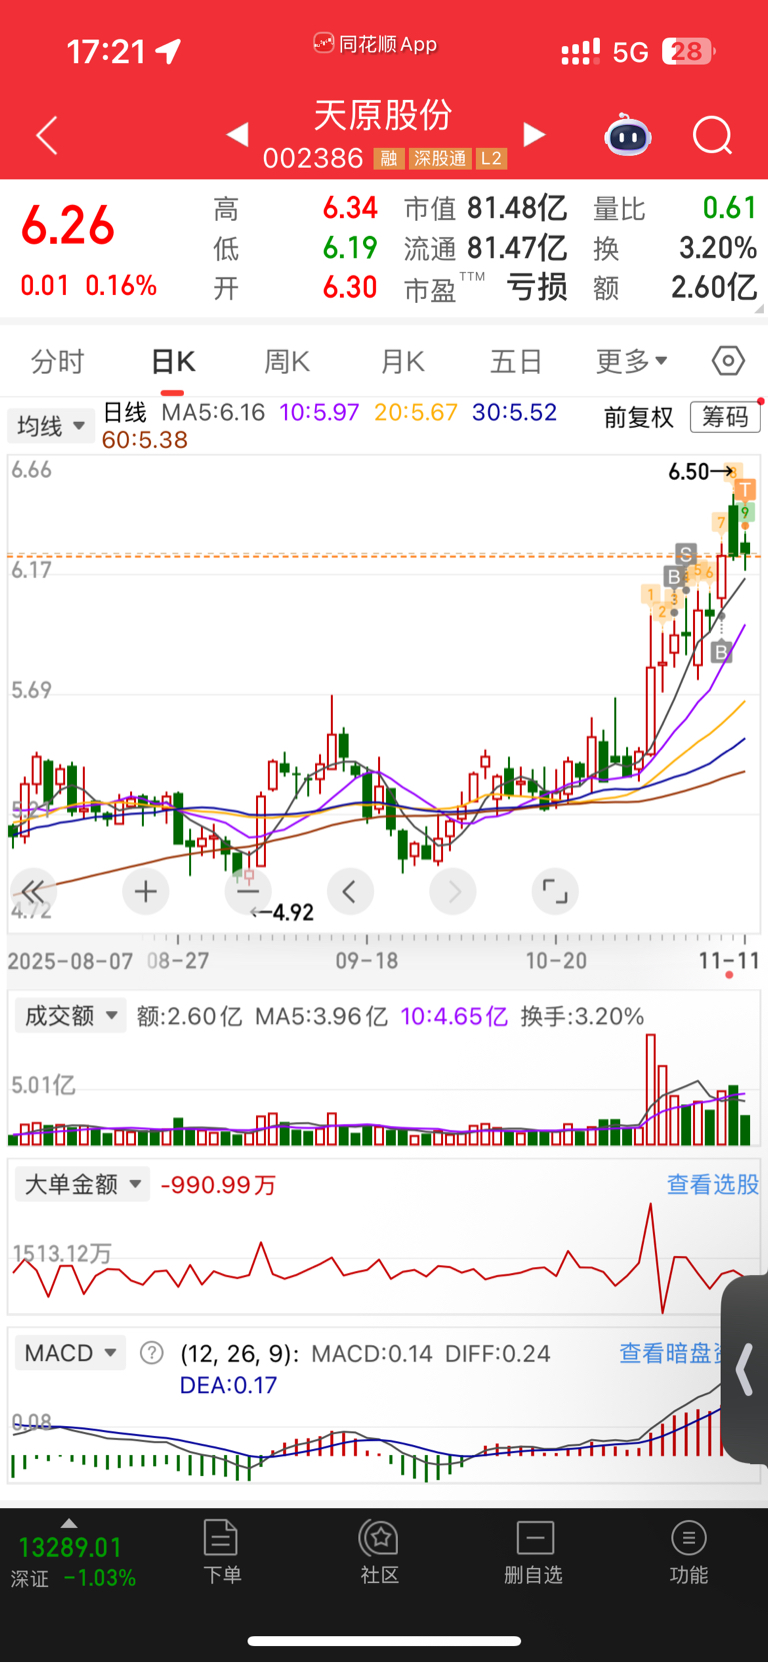Open the MACD indicator dropdown
This screenshot has height=1663, width=768.
tap(70, 1353)
